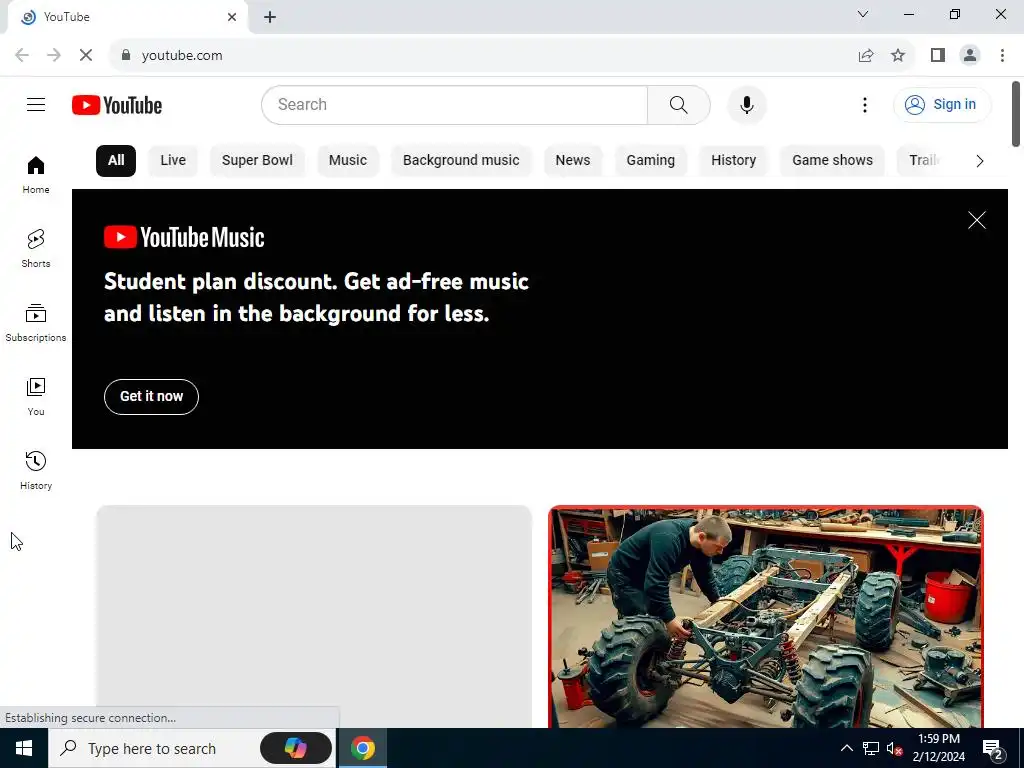The height and width of the screenshot is (768, 1024).
Task: Open a new browser tab
Action: [x=270, y=17]
